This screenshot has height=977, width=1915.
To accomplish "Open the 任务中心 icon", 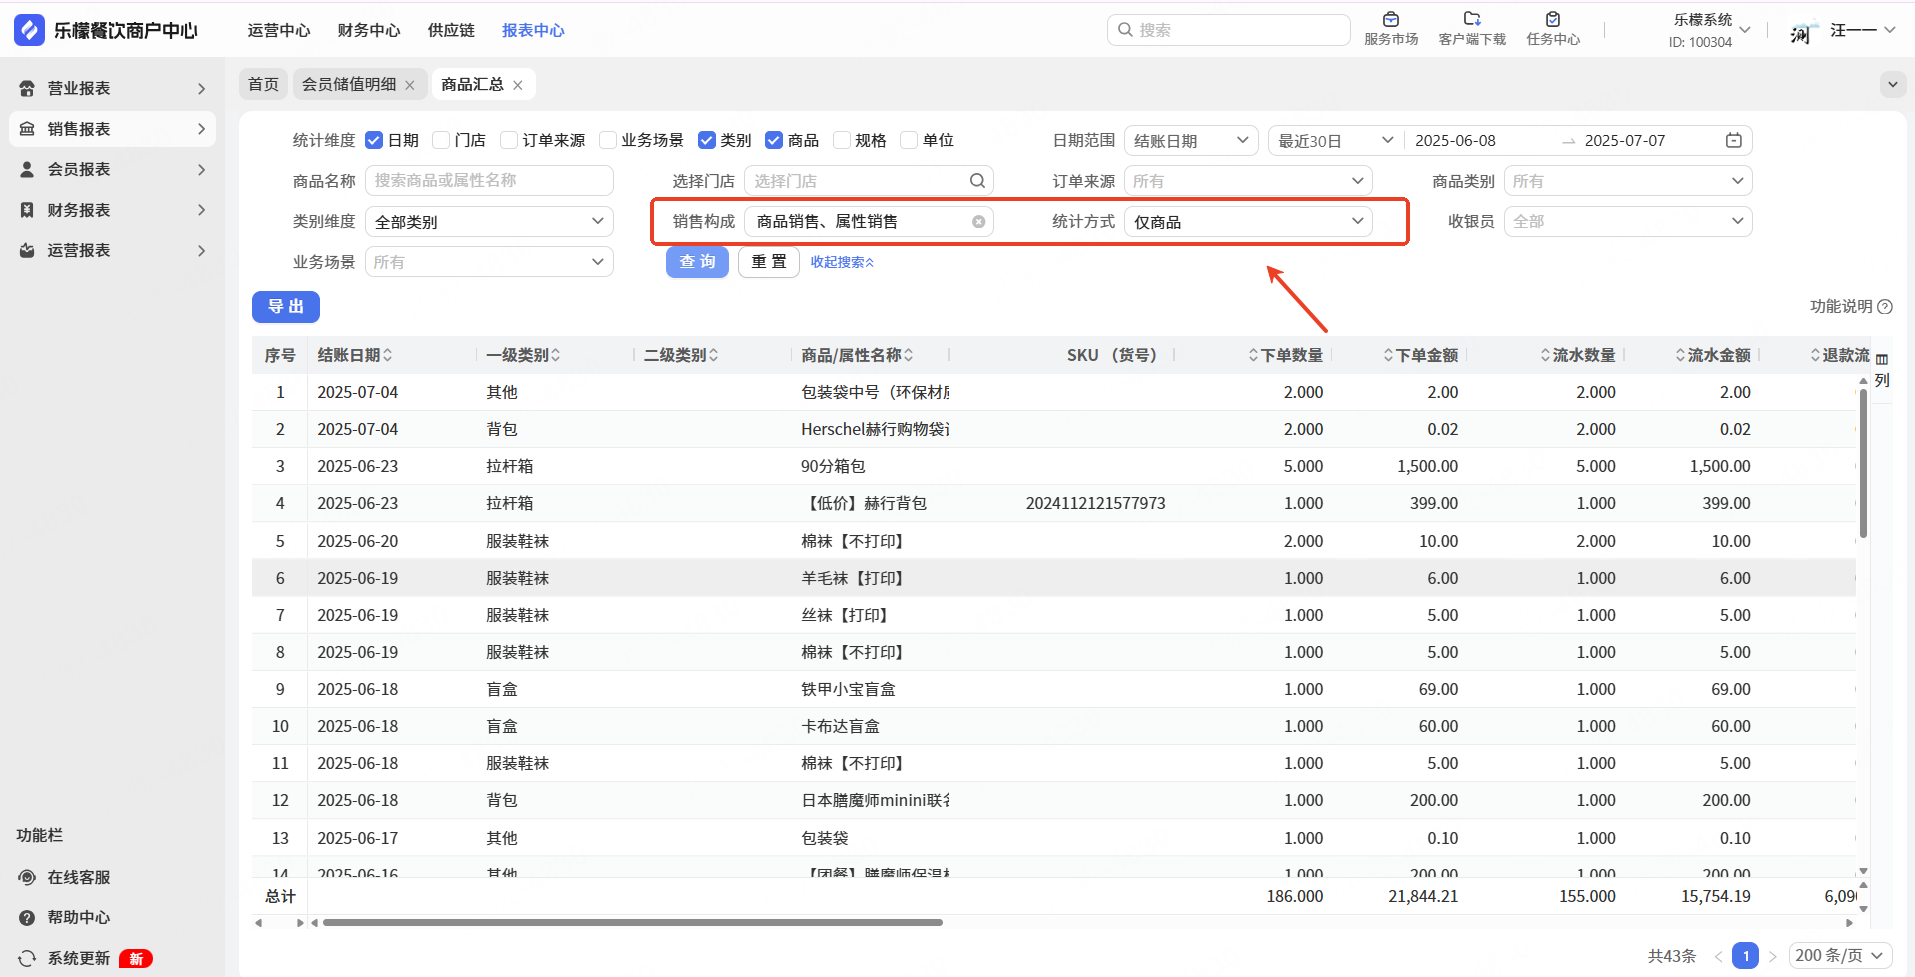I will coord(1553,19).
